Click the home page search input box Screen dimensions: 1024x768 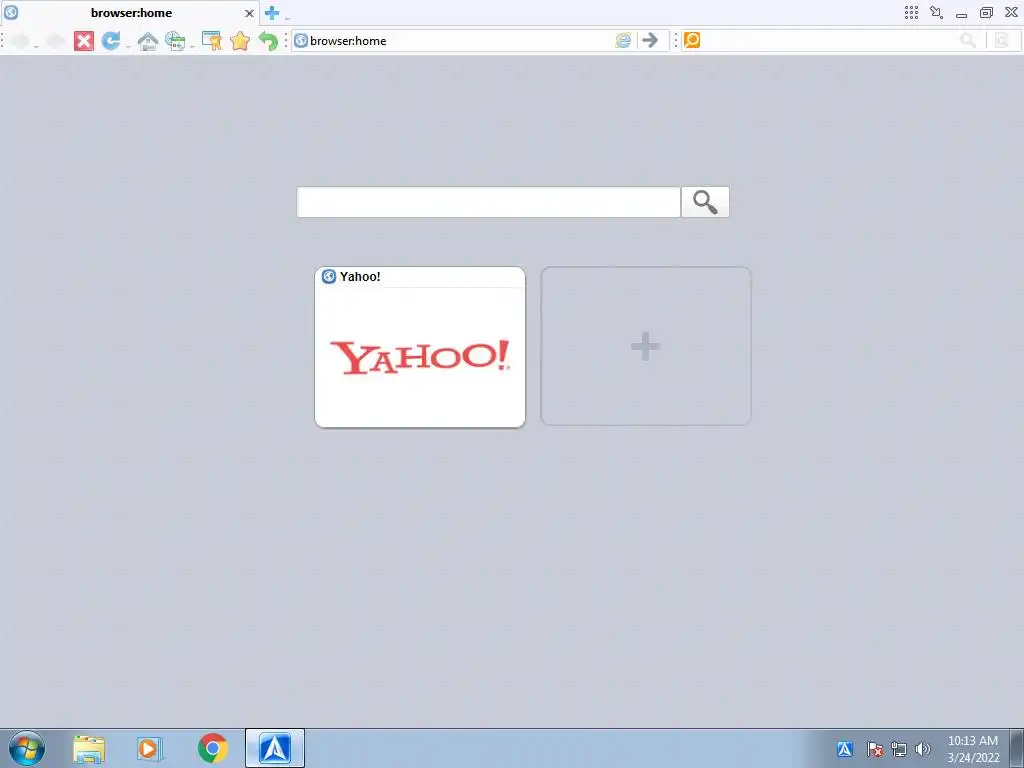pos(488,202)
